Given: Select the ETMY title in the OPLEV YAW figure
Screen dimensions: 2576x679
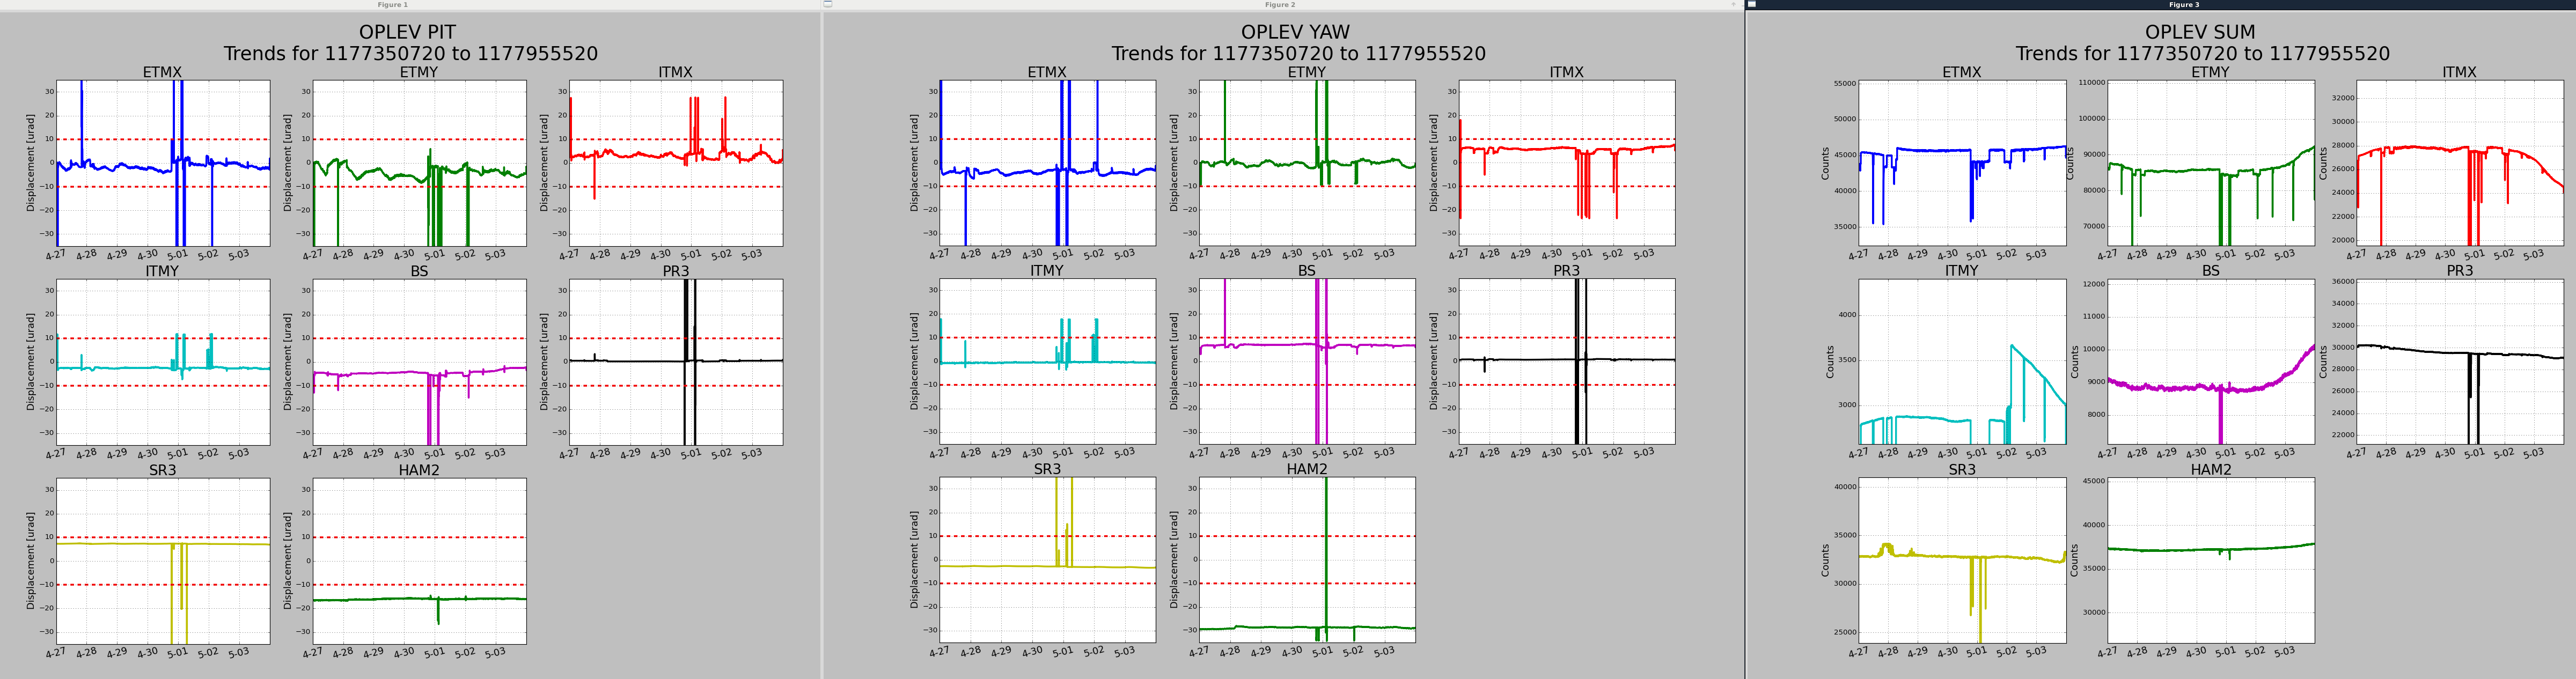Looking at the screenshot, I should pos(1307,72).
